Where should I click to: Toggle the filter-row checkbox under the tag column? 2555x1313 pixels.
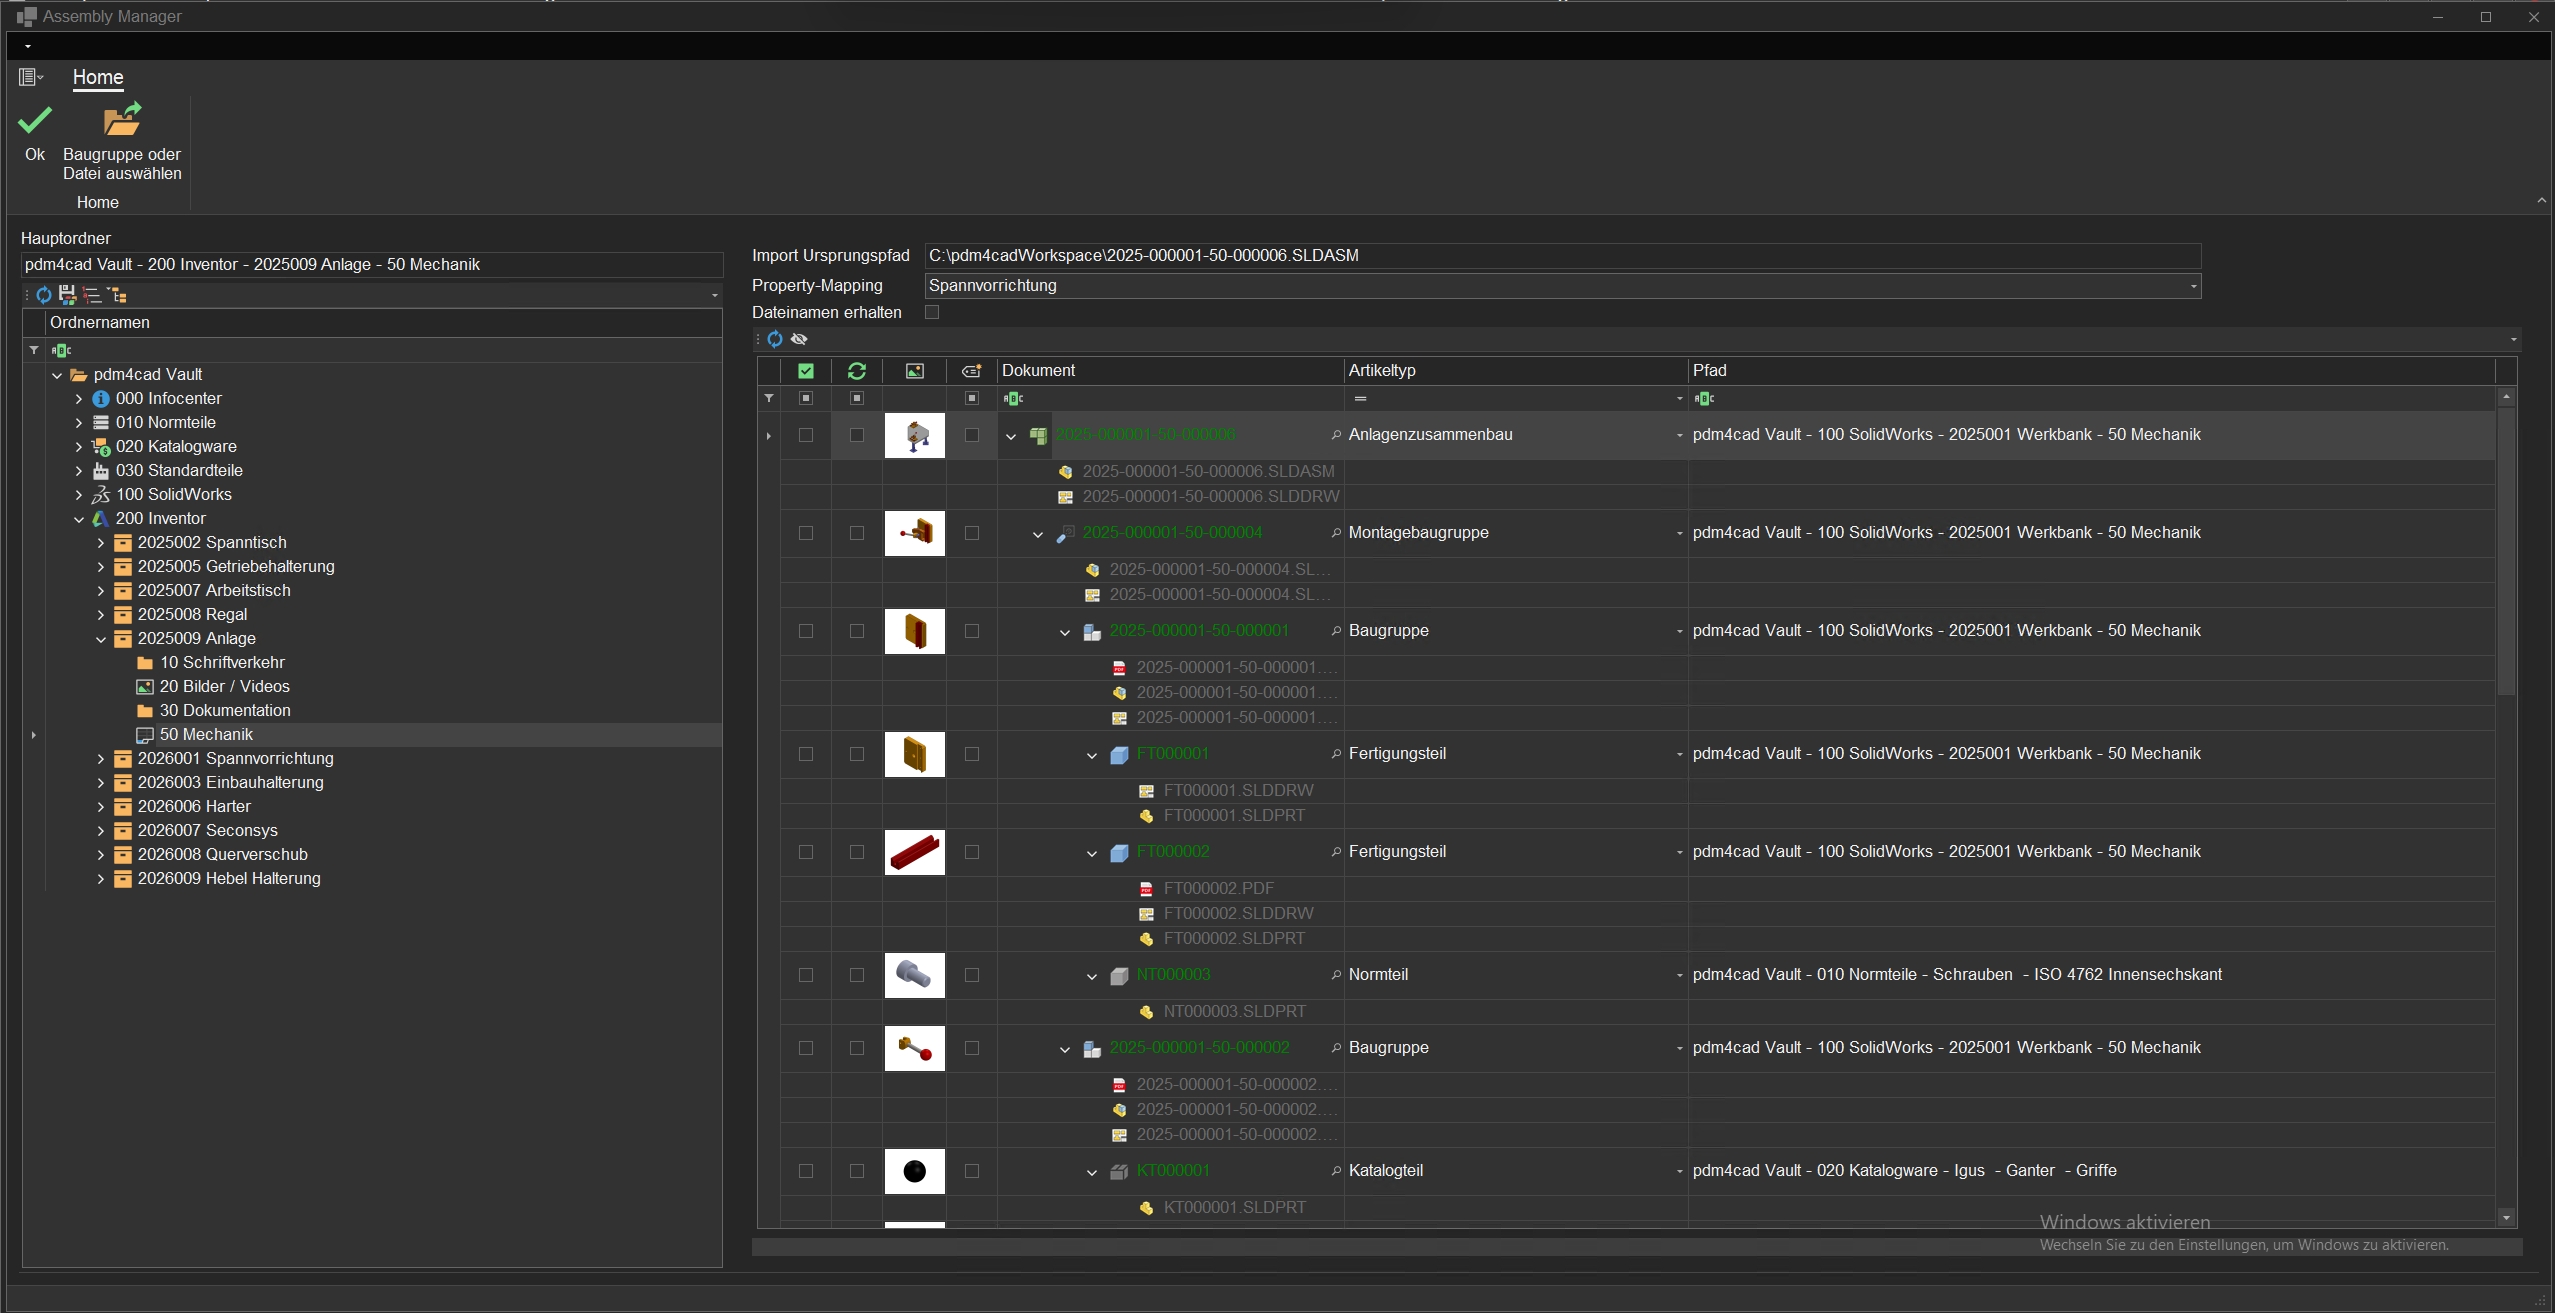972,398
